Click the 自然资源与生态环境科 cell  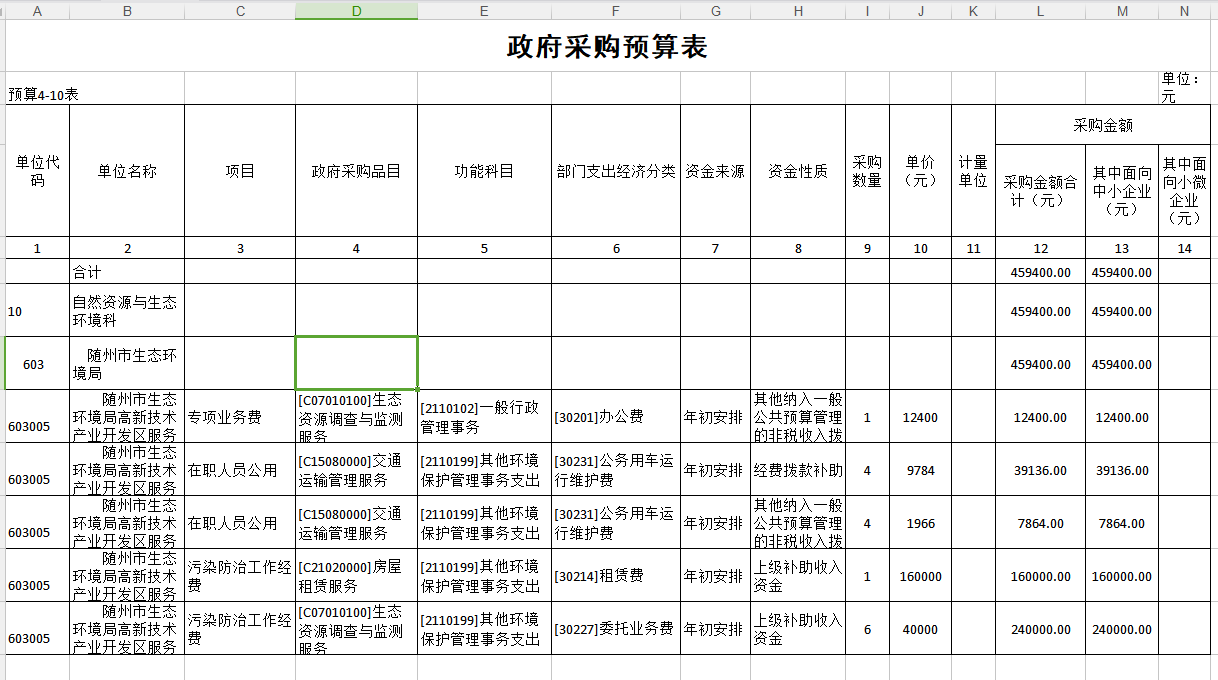[127, 311]
